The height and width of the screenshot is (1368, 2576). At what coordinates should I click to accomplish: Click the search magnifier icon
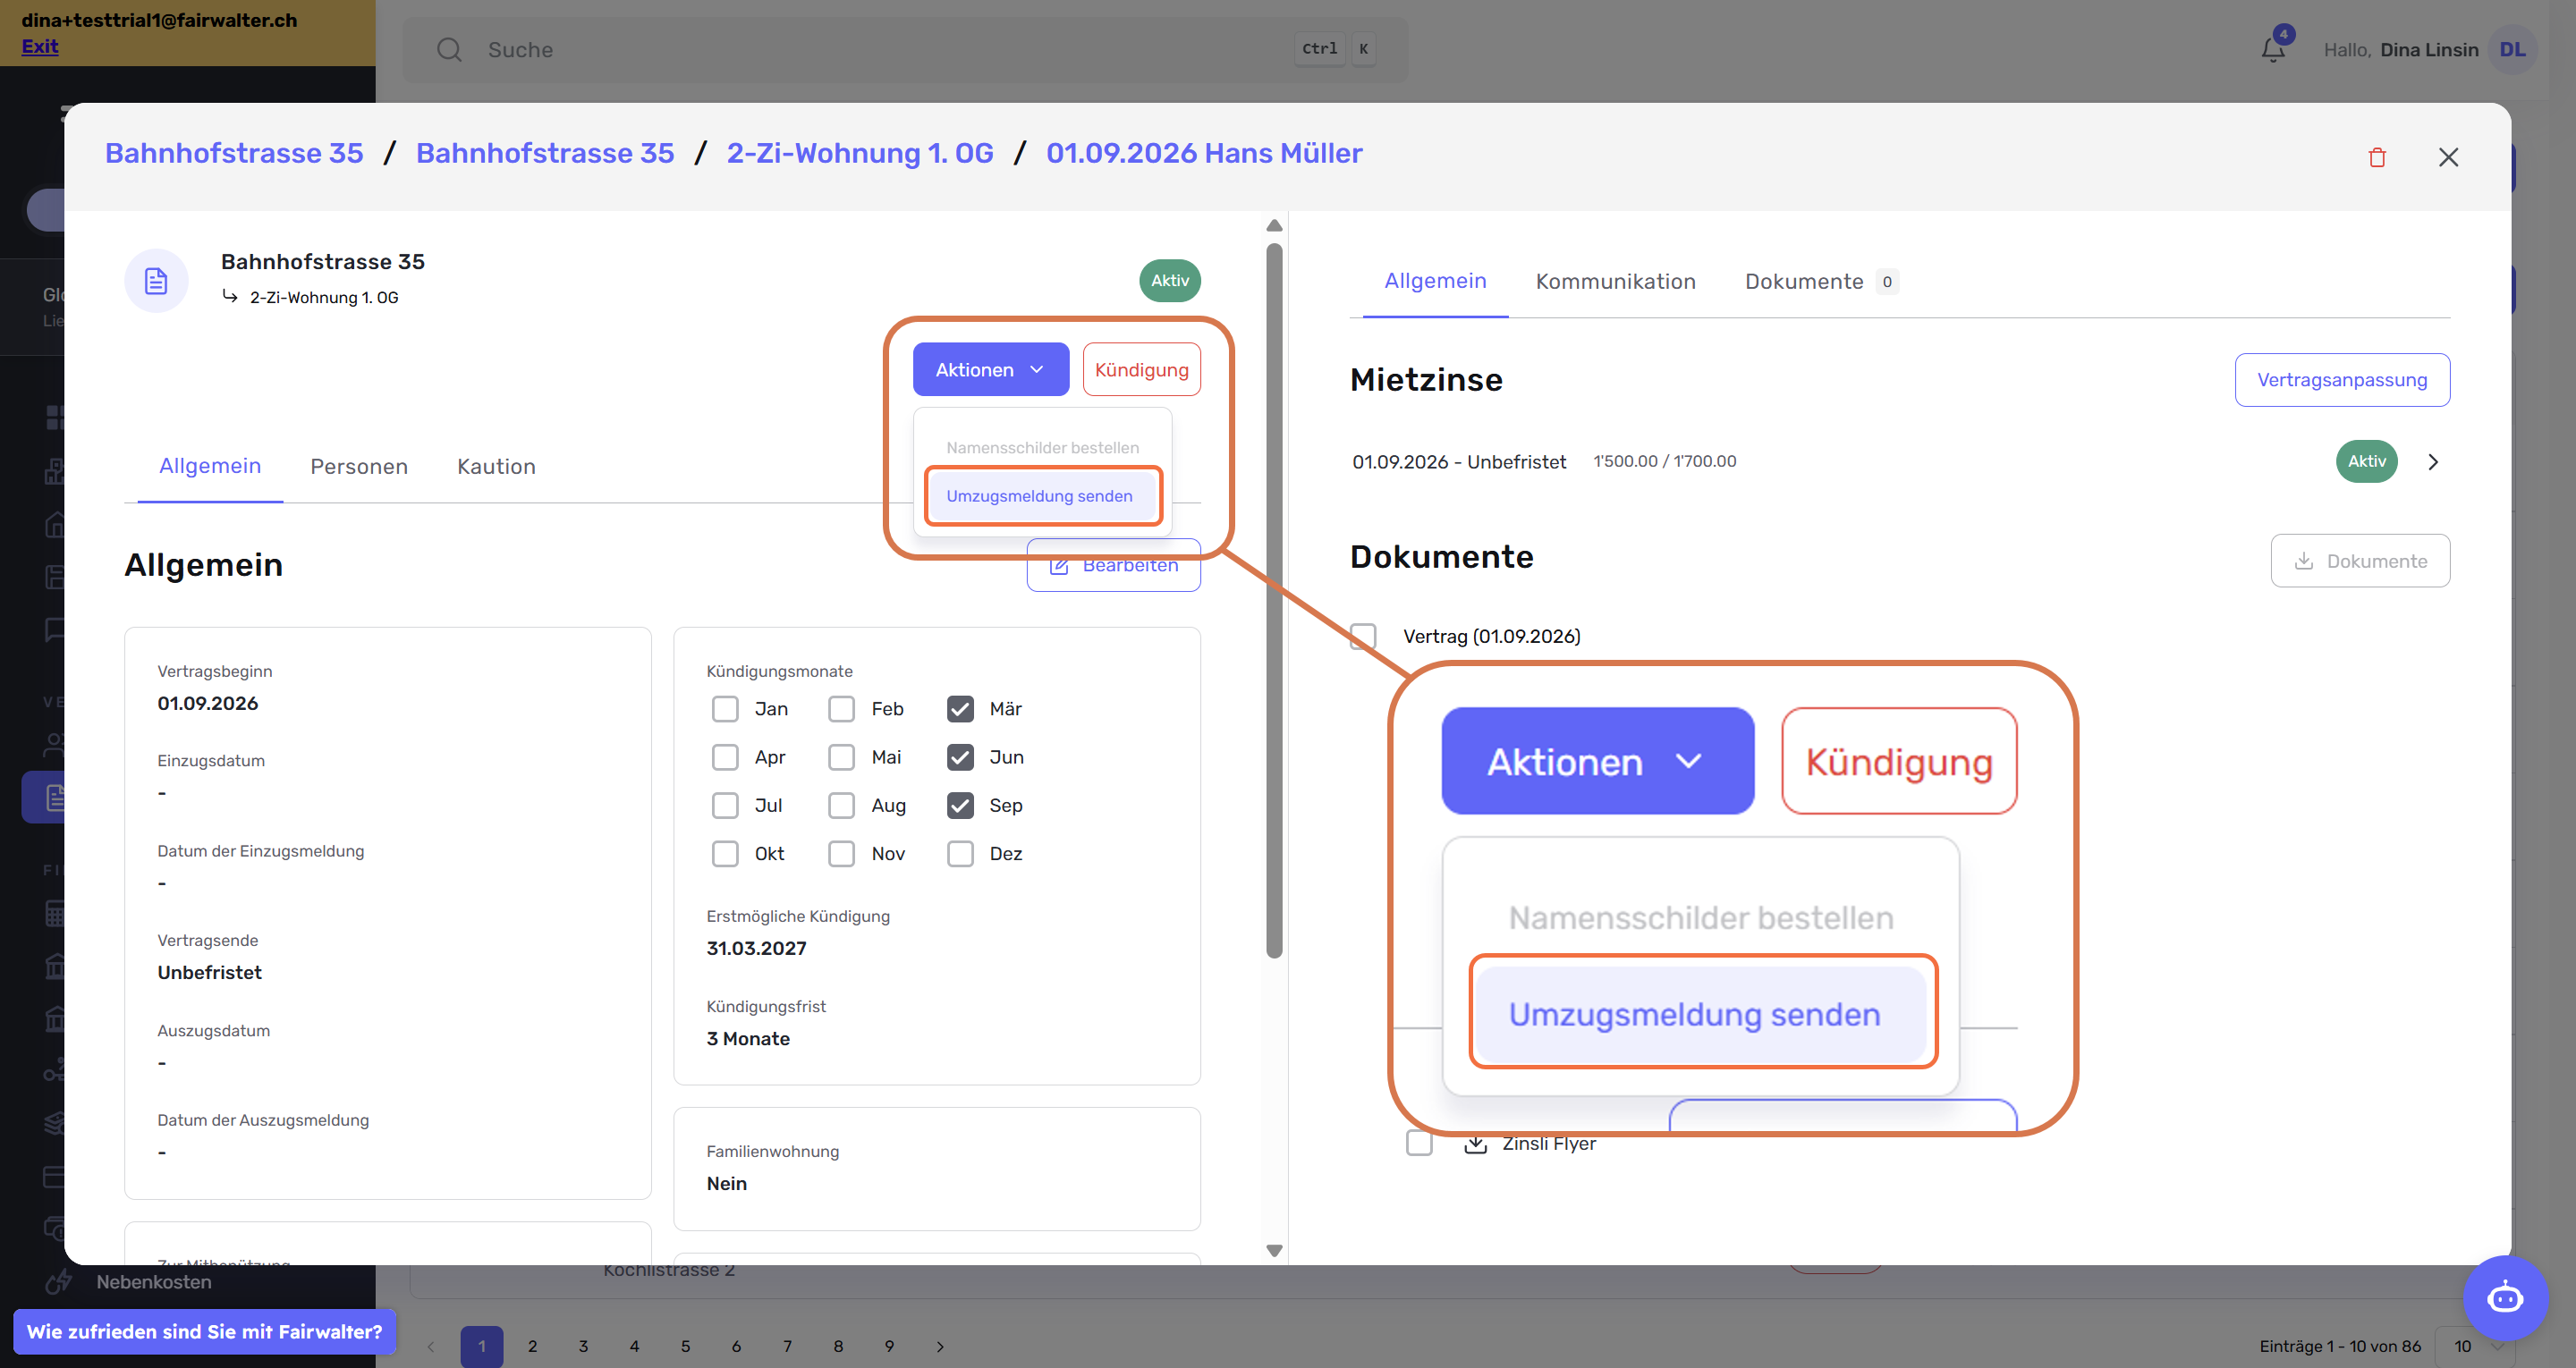click(449, 49)
